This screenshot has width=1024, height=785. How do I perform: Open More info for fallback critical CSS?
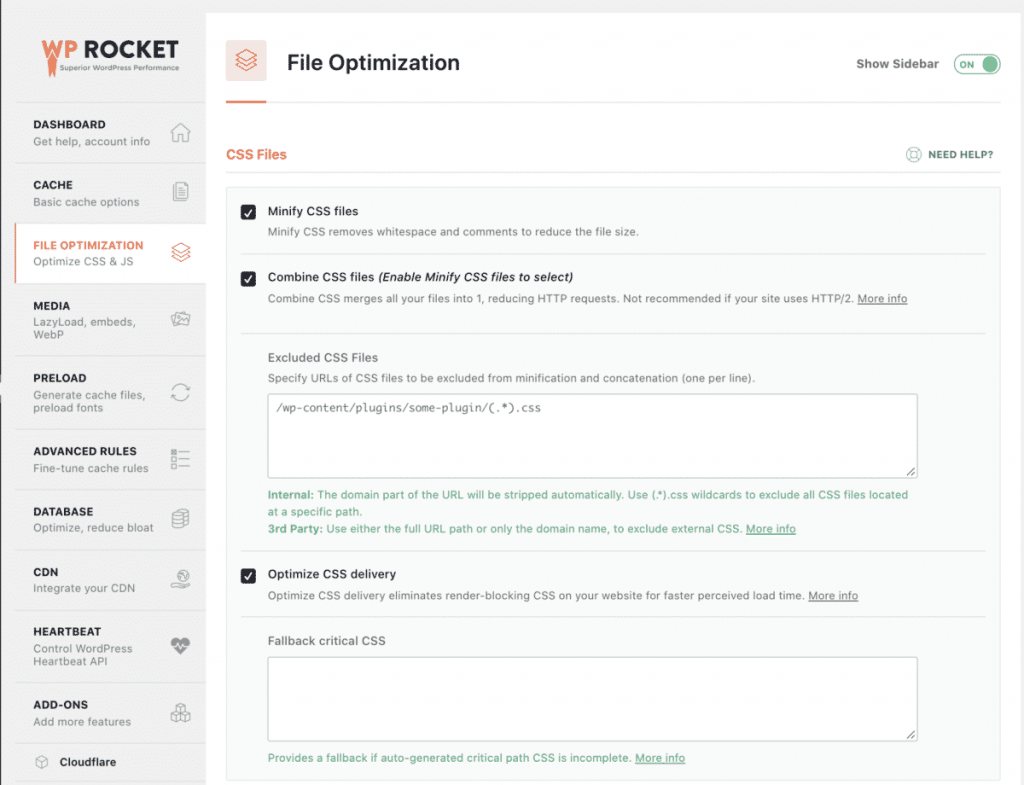660,758
